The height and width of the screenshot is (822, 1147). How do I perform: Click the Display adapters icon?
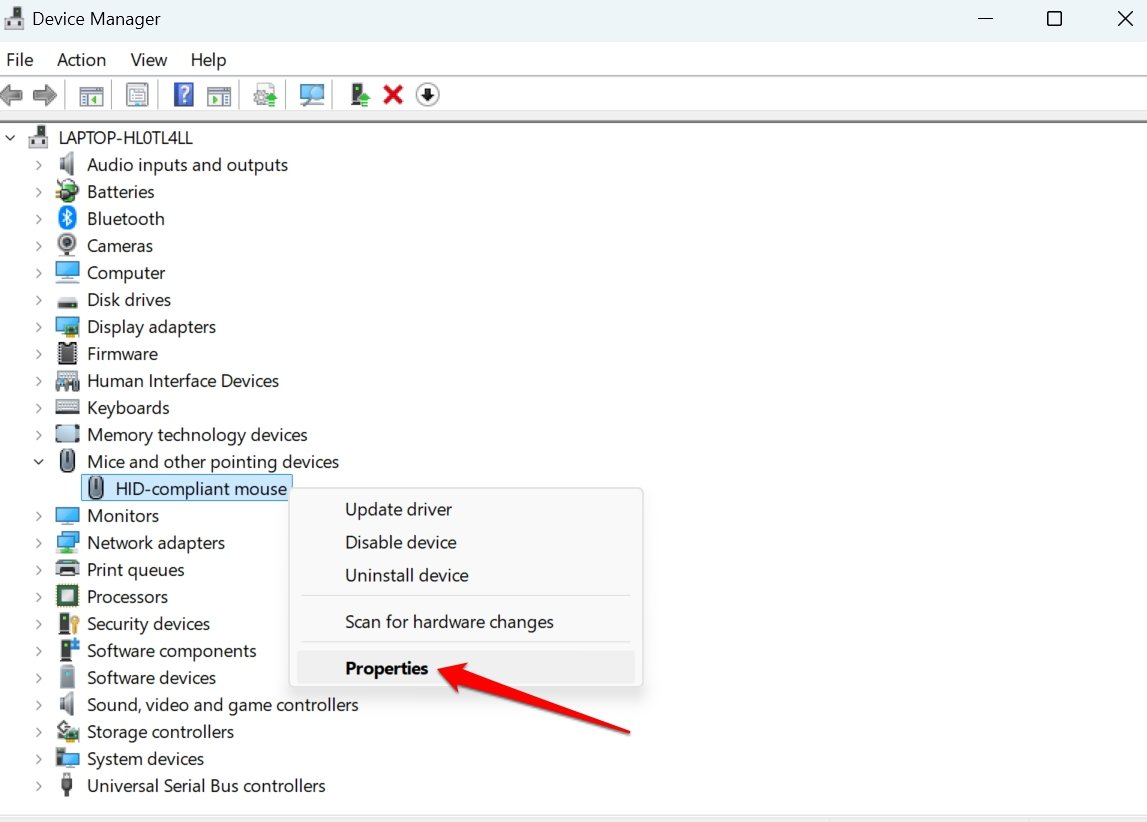(67, 326)
